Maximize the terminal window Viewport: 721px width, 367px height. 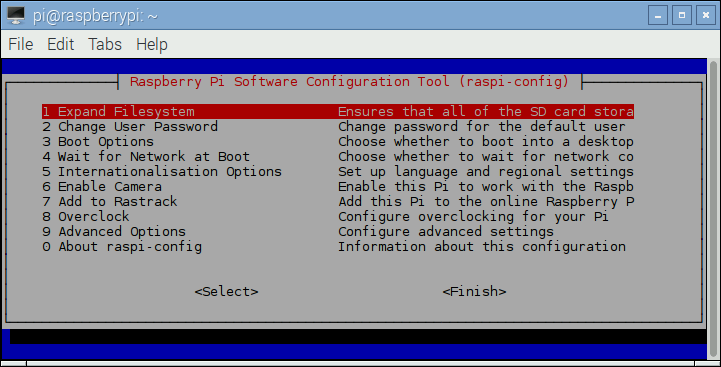tap(682, 16)
